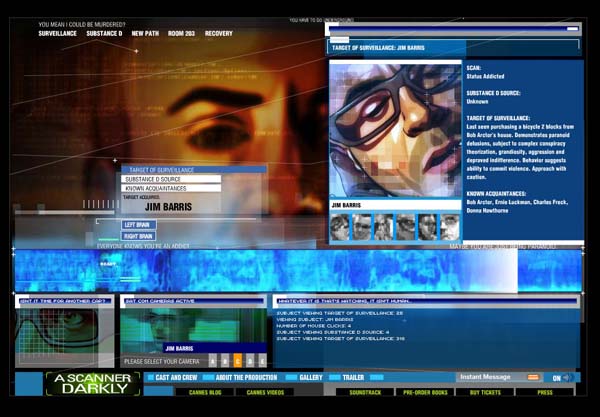
Task: Select the third character thumbnail under Jim Barris
Action: [x=384, y=227]
